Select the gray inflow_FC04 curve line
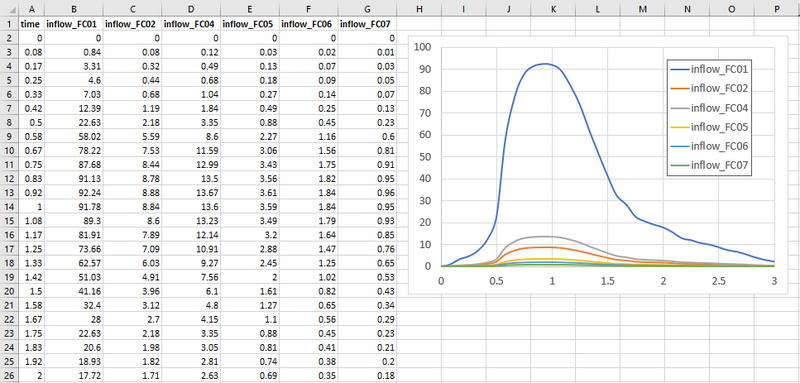Viewport: 800px width, 383px height. tap(546, 237)
